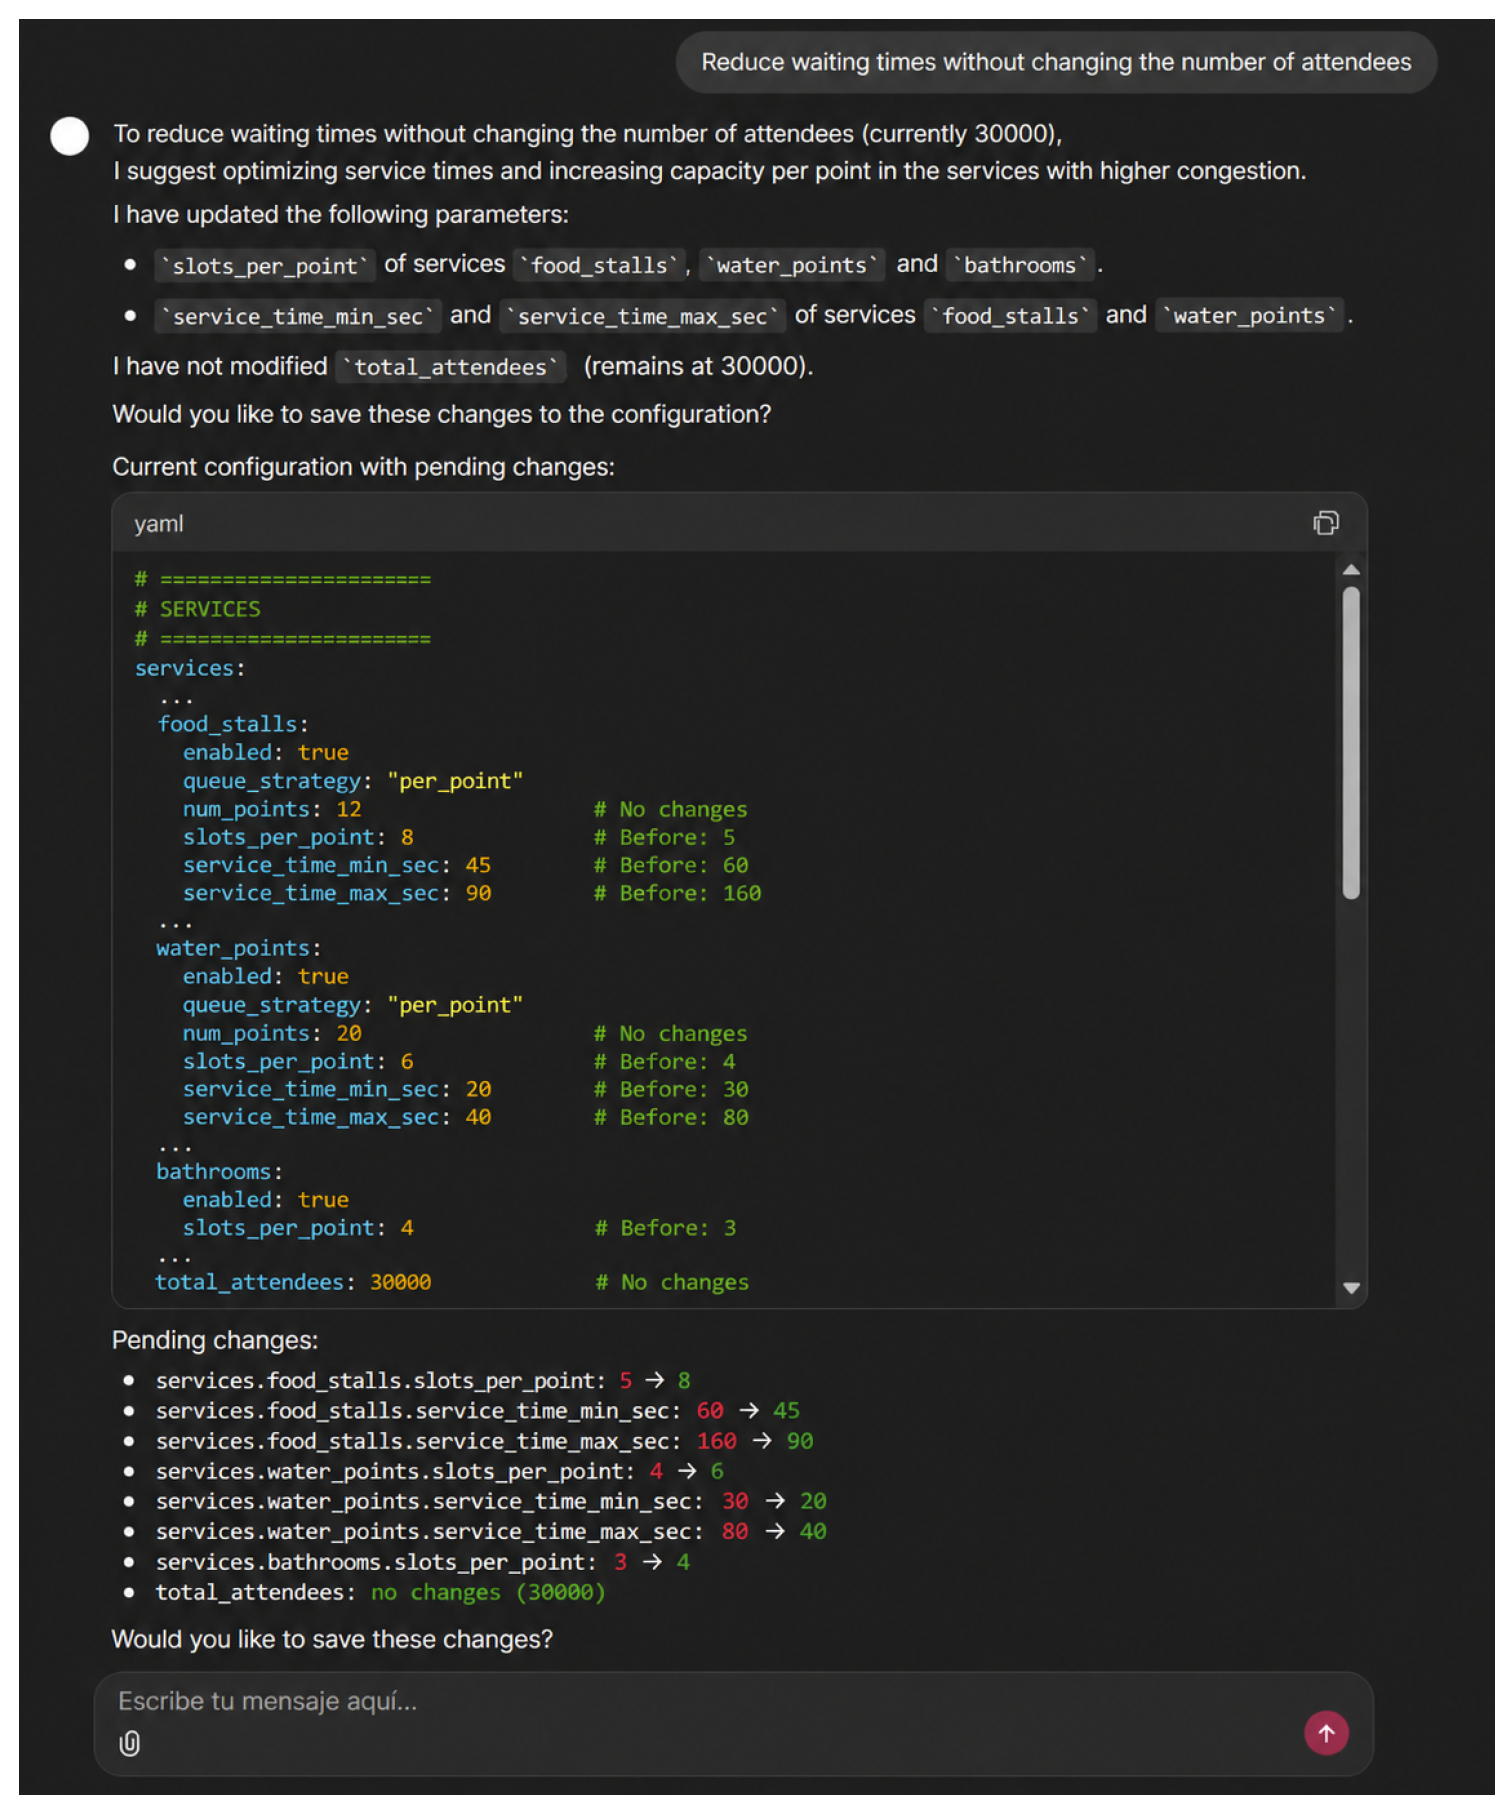The image size is (1511, 1816).
Task: Send the message with the red arrow button
Action: 1326,1733
